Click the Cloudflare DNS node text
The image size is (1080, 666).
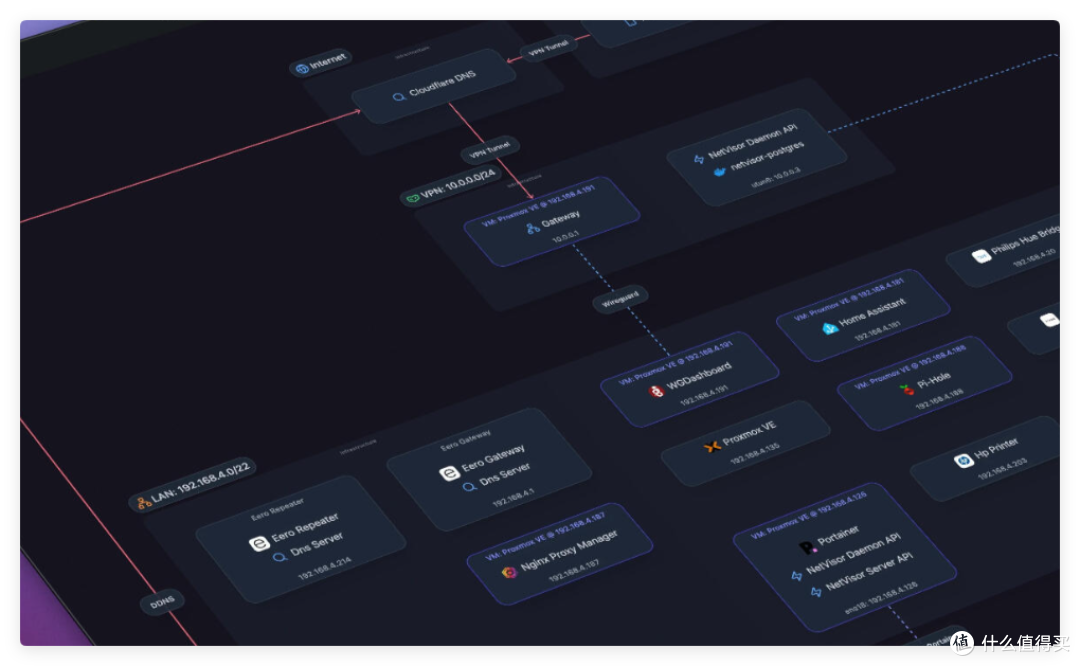tap(442, 83)
